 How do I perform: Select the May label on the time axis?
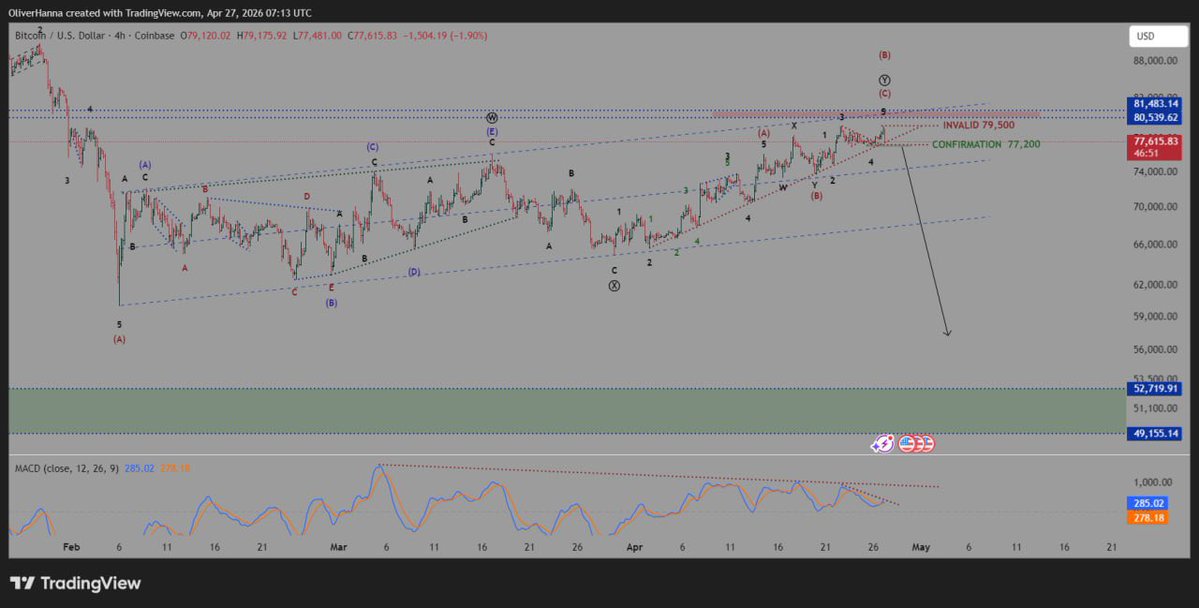click(921, 547)
